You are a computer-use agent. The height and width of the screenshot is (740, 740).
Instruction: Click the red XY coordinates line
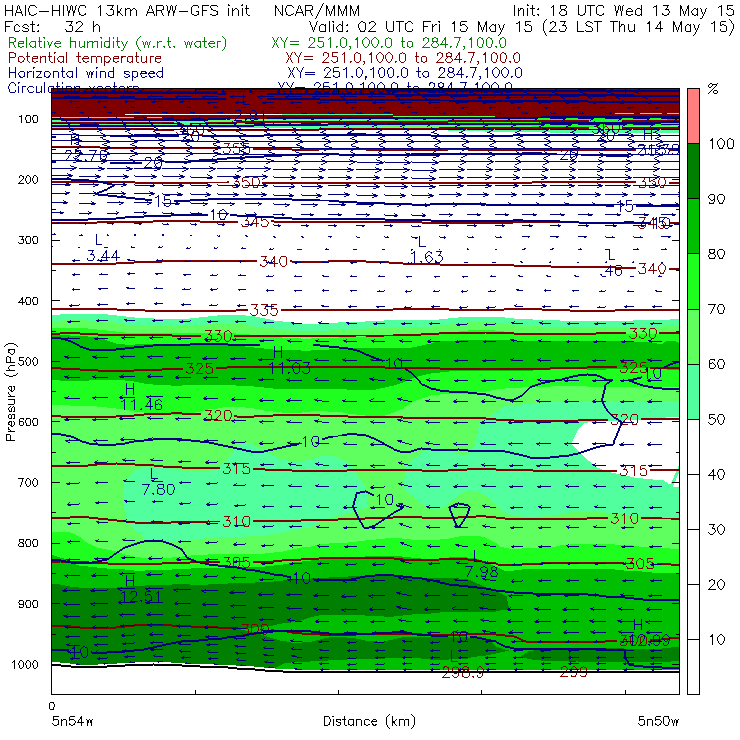[x=403, y=58]
